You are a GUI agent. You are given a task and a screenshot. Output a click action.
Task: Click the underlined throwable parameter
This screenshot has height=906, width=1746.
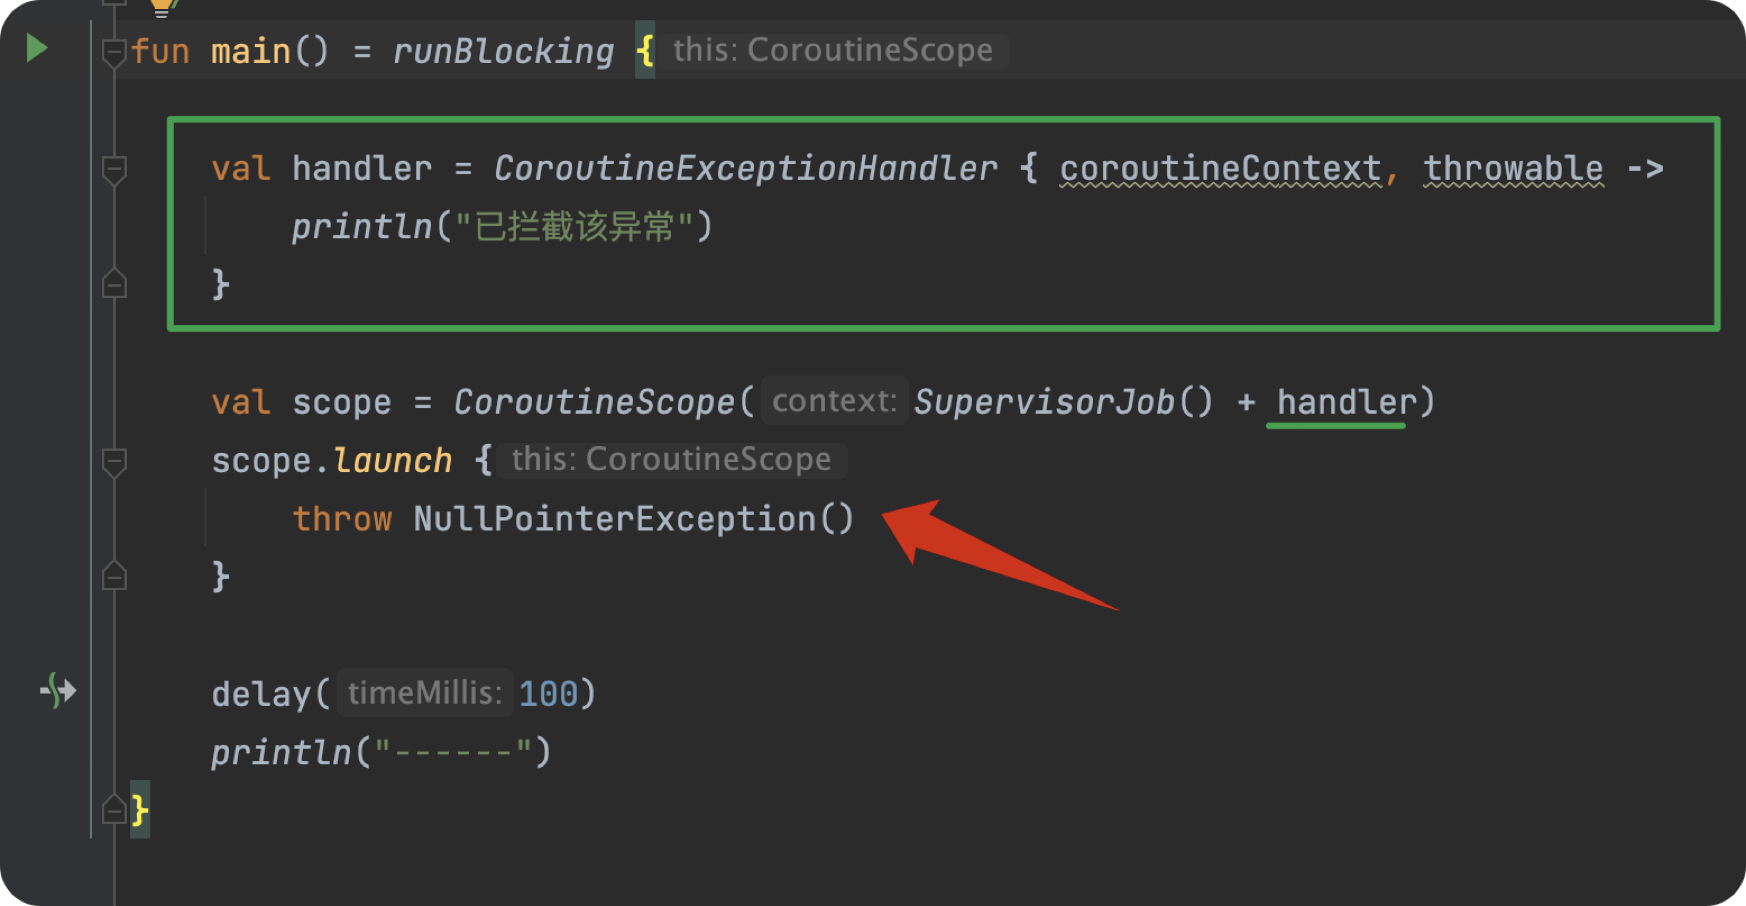pyautogui.click(x=1513, y=169)
